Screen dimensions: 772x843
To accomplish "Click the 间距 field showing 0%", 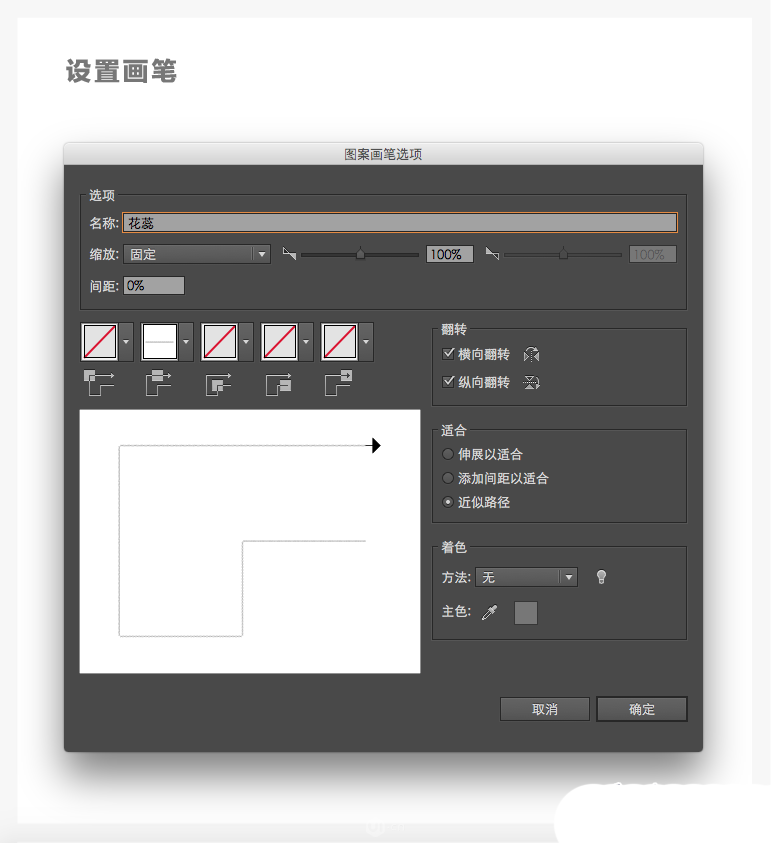I will coord(154,285).
